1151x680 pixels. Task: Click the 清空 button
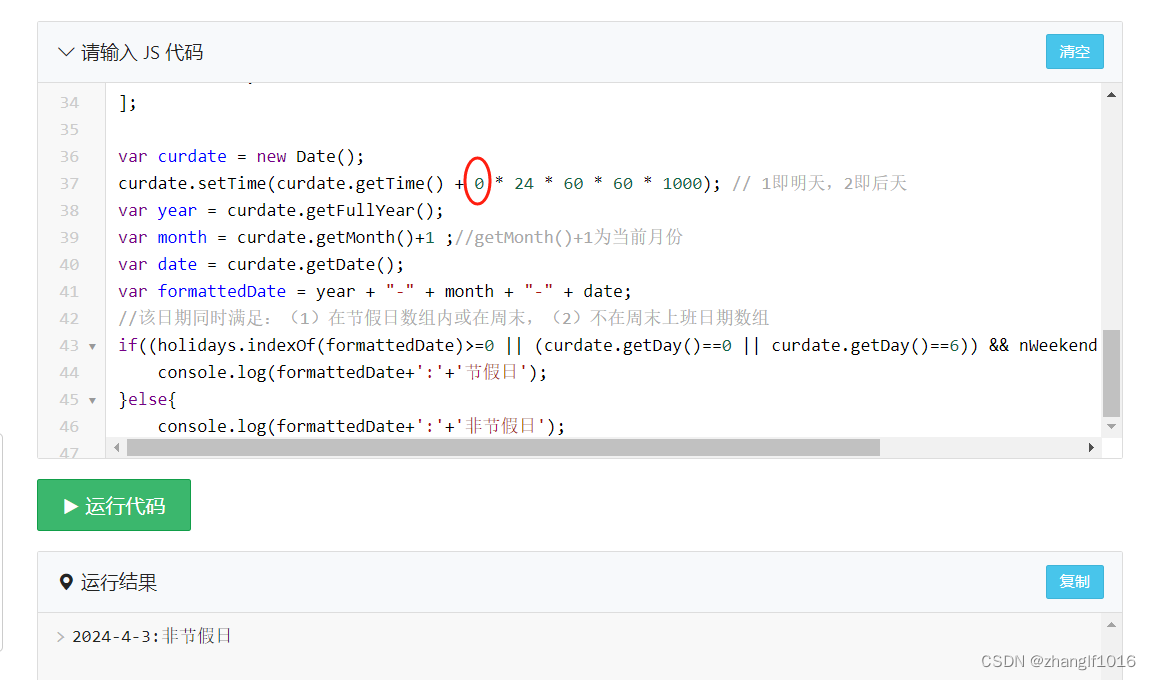point(1074,51)
